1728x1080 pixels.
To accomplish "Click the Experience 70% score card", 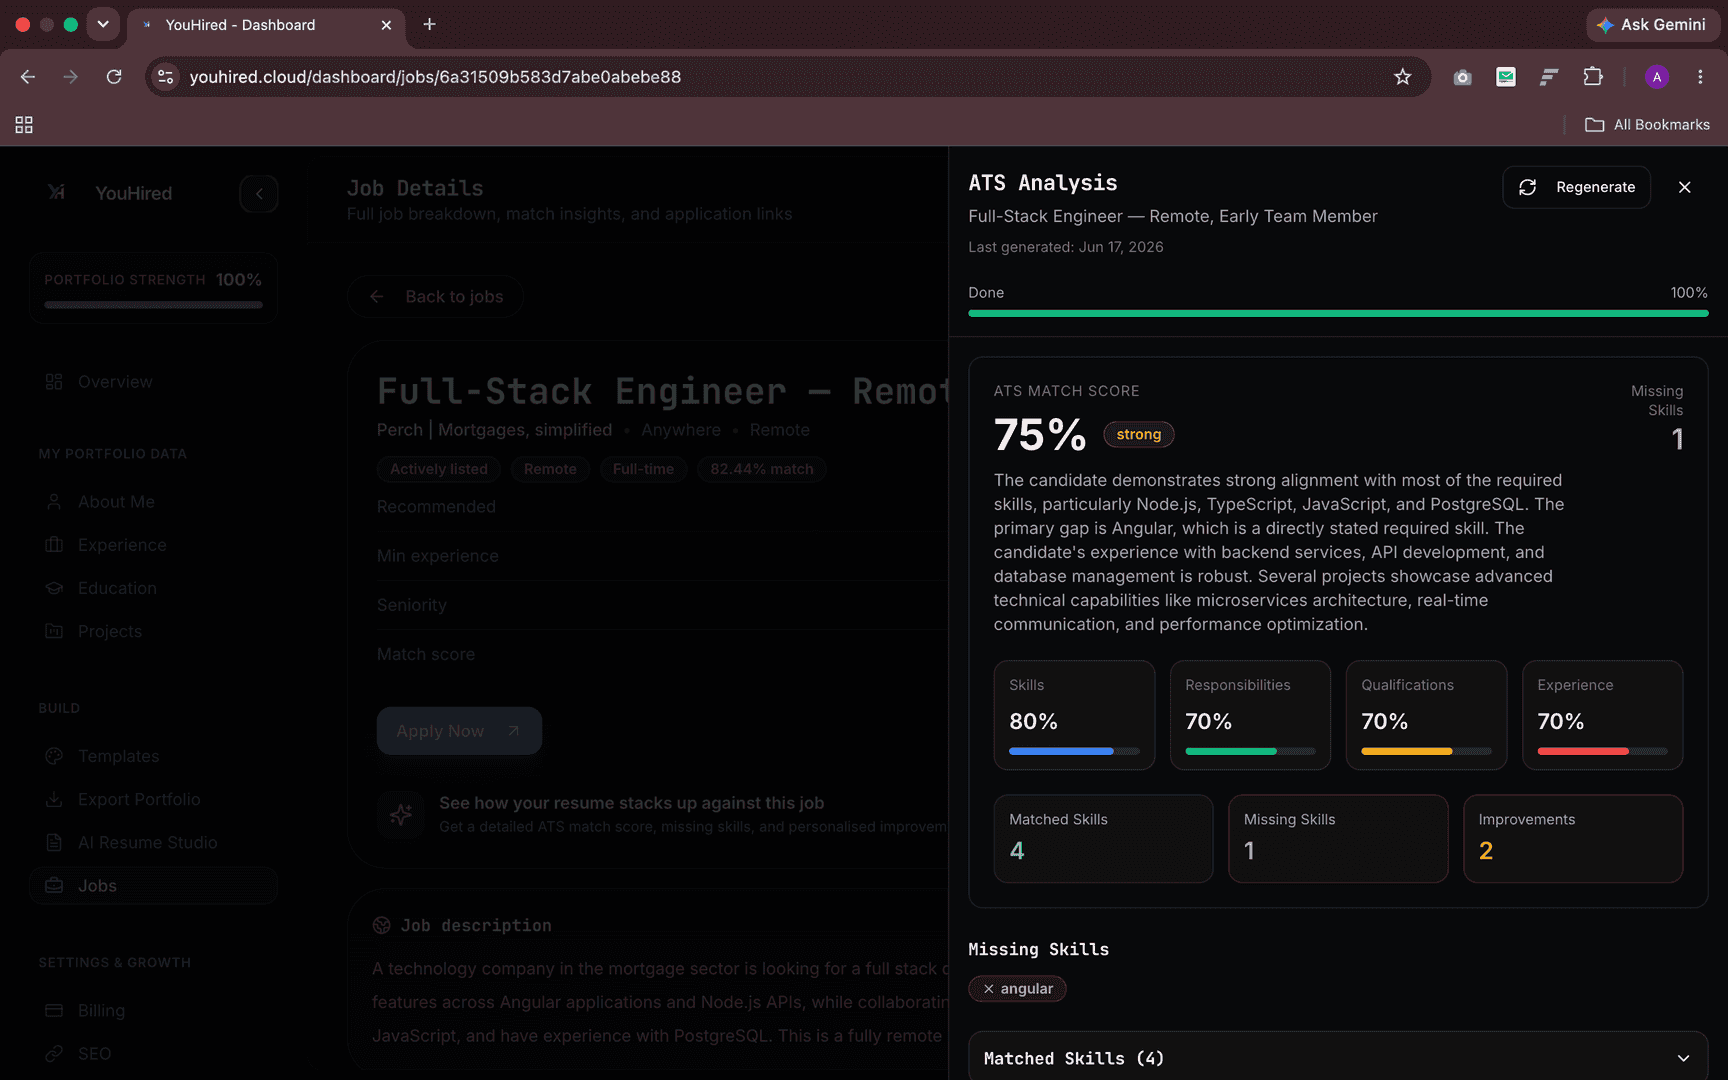I will pos(1602,715).
